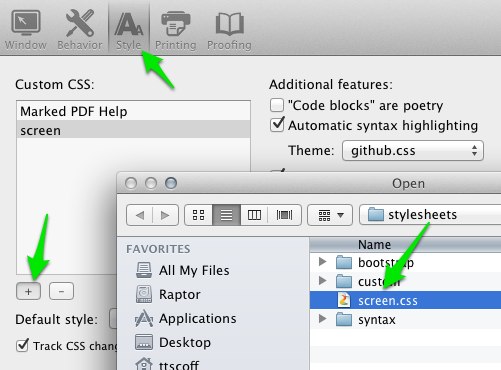Viewport: 501px width, 370px height.
Task: Disable Automatic syntax highlighting checkbox
Action: point(277,125)
